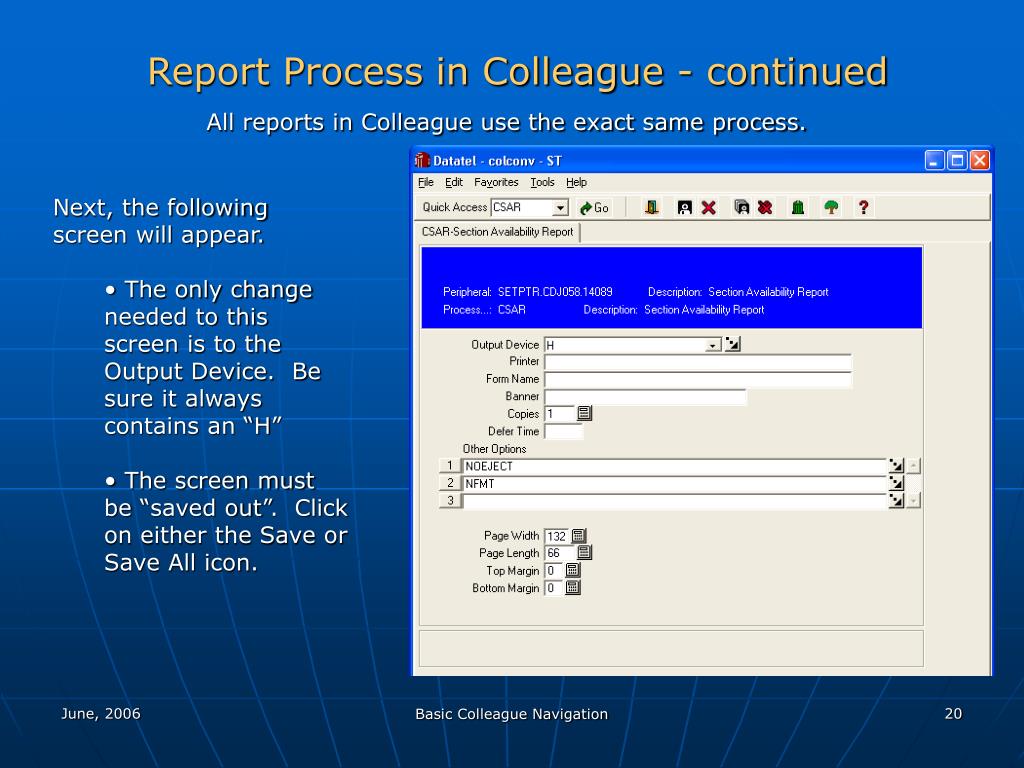Viewport: 1024px width, 768px height.
Task: Open calculator icon beside Top Margin
Action: (x=573, y=570)
